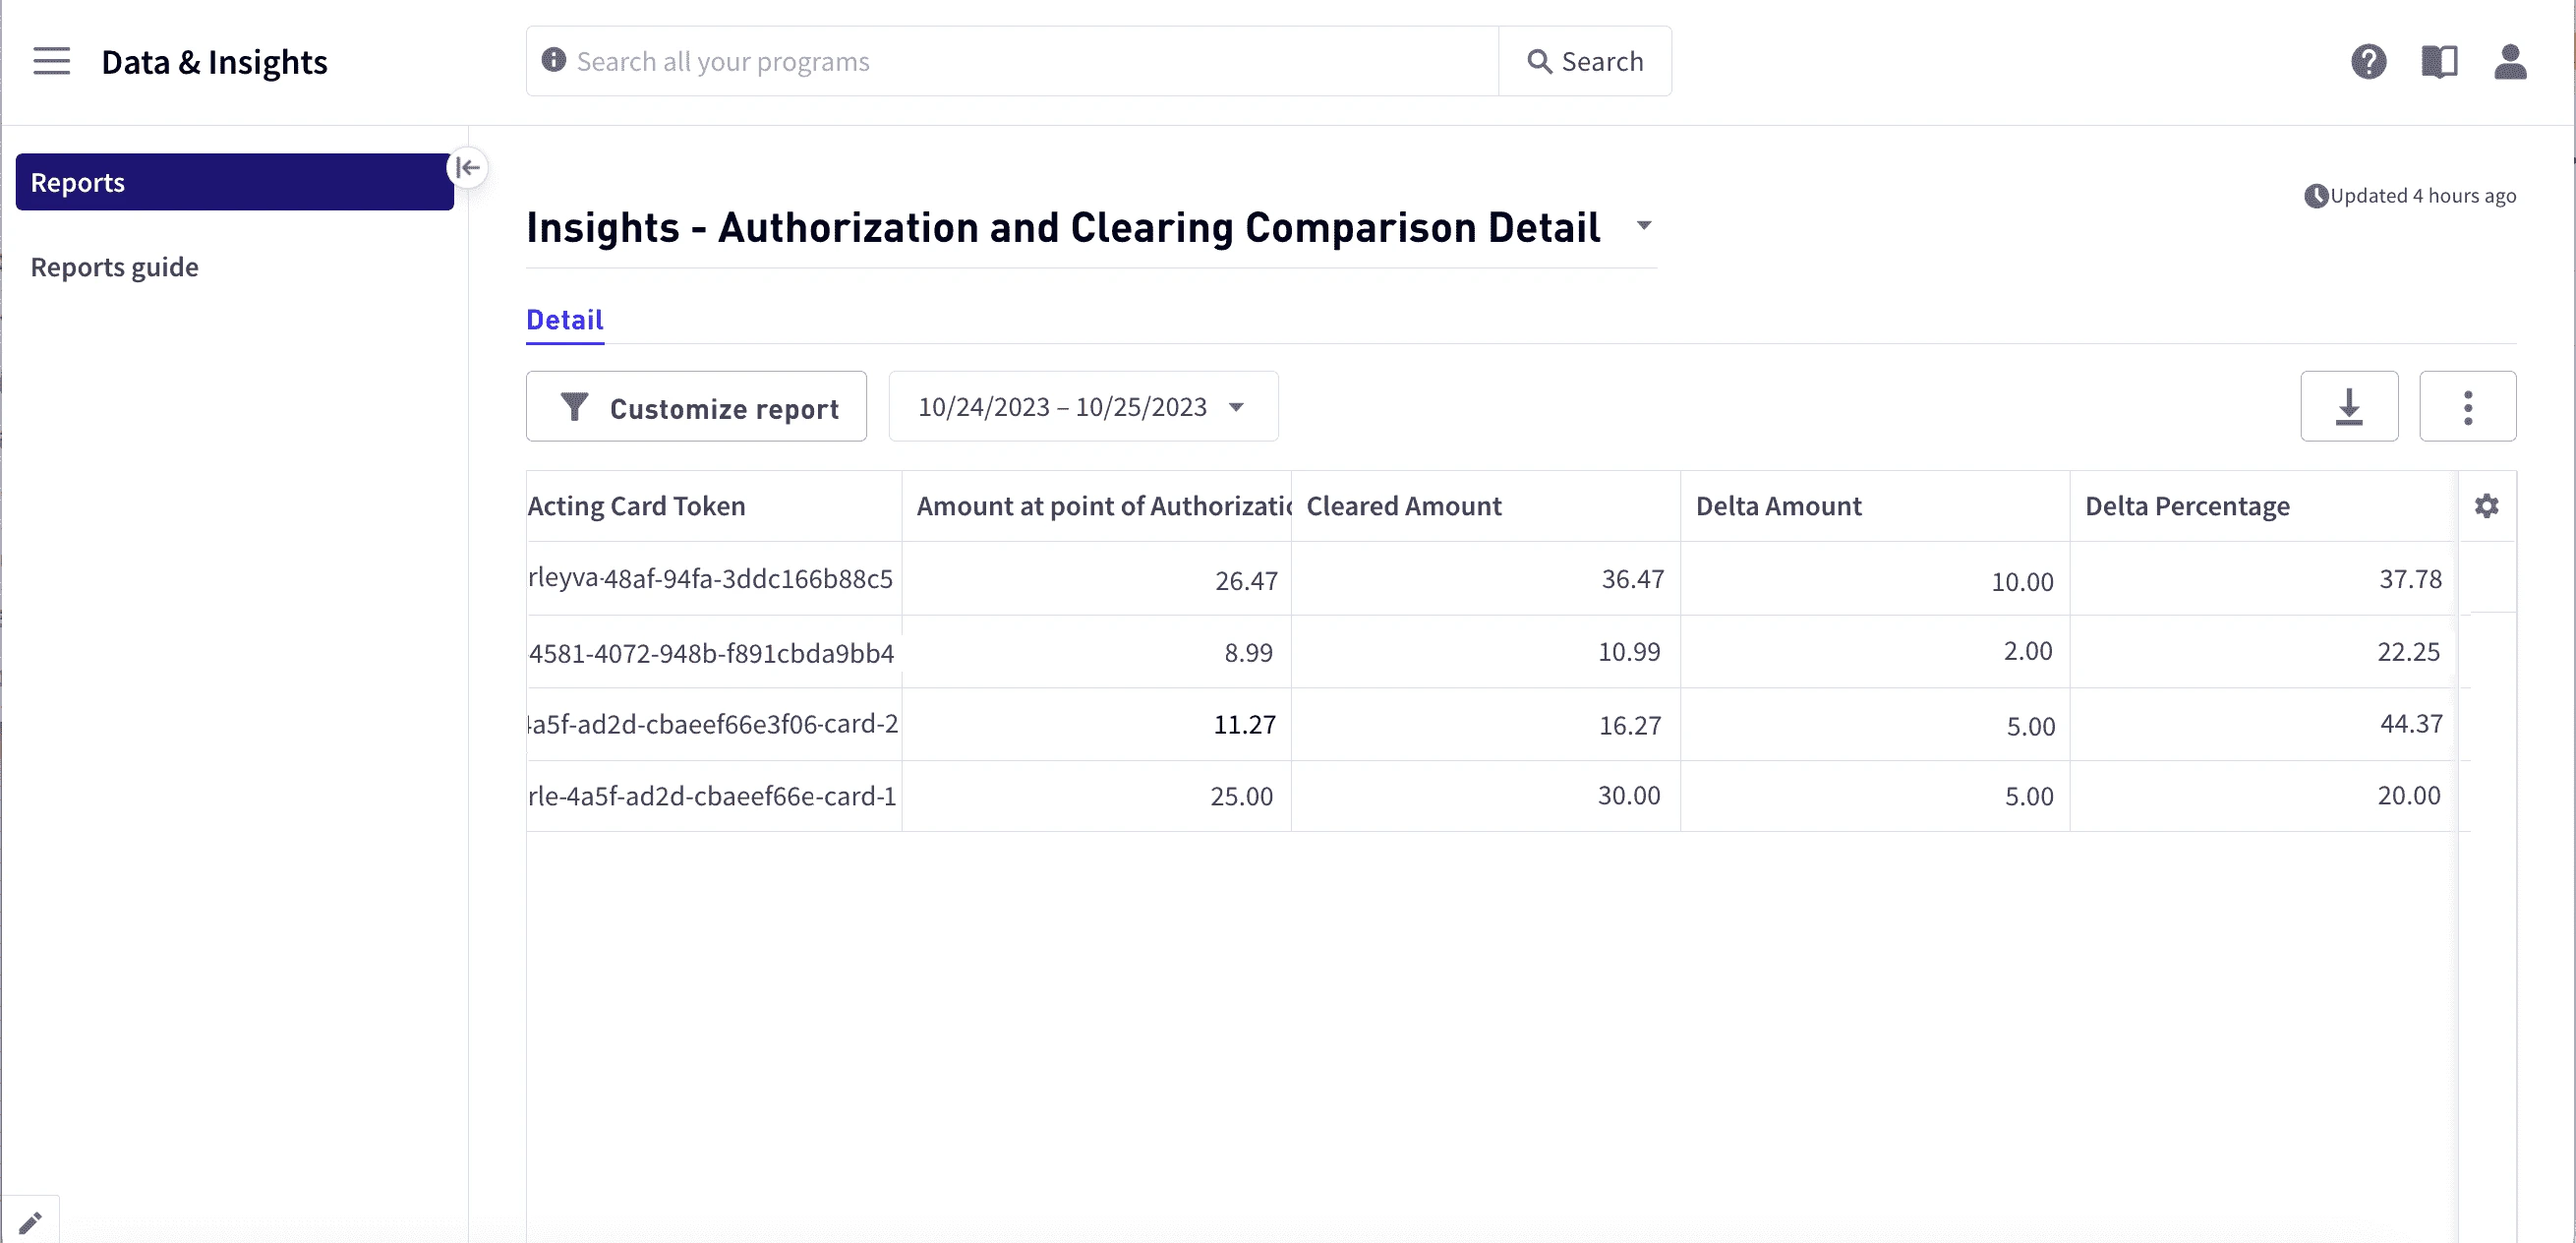Open the table column settings gear icon
This screenshot has width=2576, height=1243.
tap(2487, 506)
